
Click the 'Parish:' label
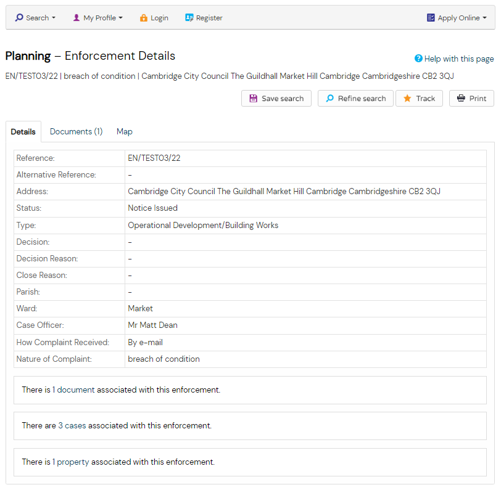point(28,292)
